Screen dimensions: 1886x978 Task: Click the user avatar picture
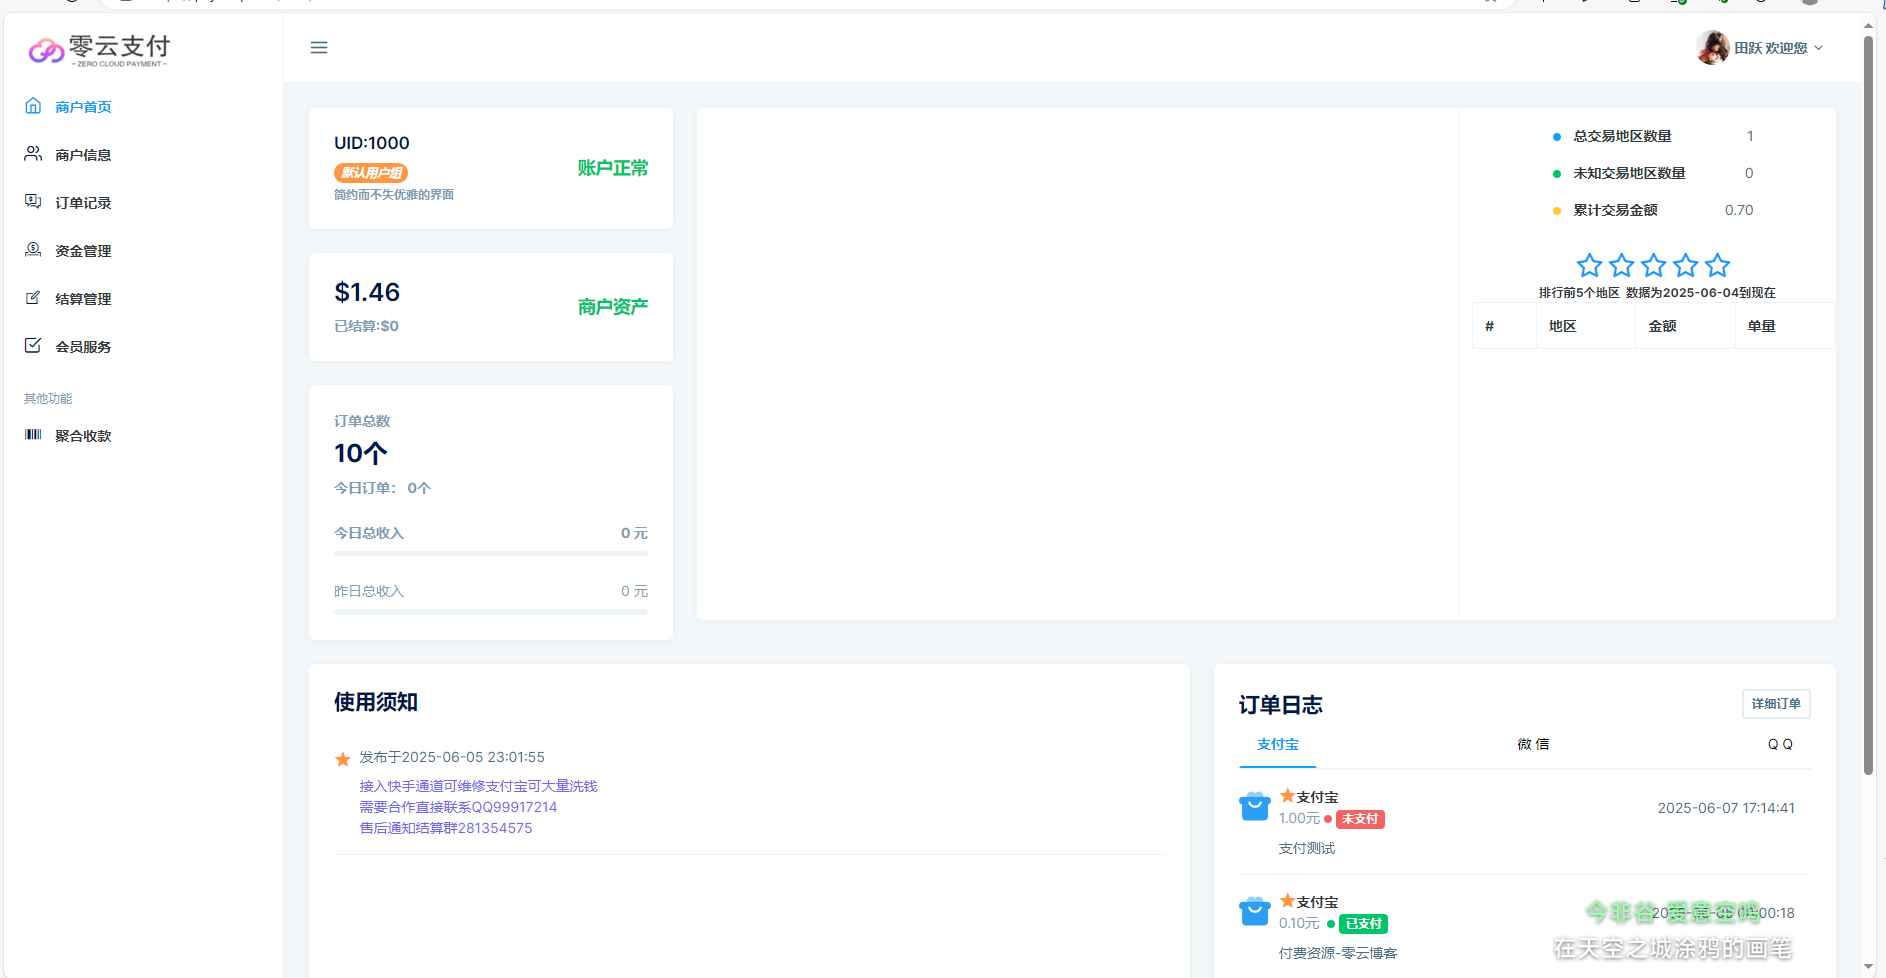pyautogui.click(x=1712, y=47)
